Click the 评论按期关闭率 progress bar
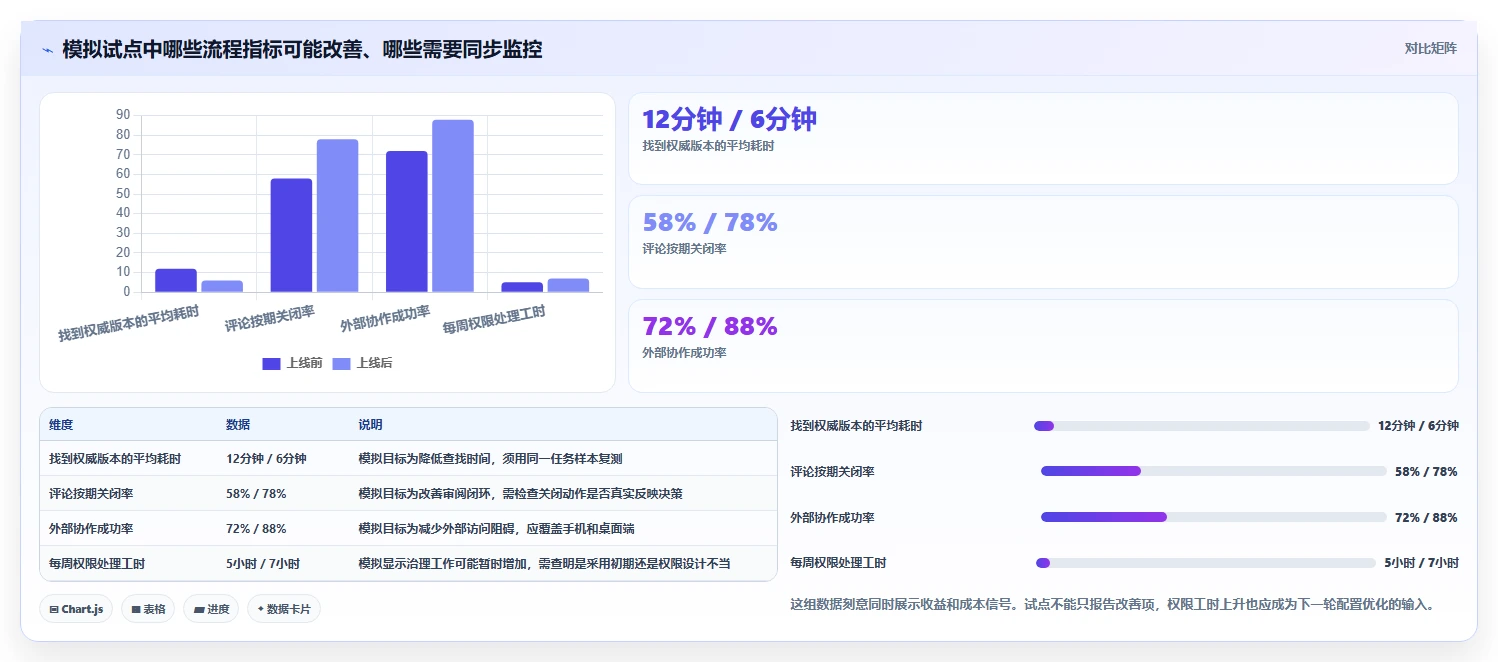 [1214, 471]
